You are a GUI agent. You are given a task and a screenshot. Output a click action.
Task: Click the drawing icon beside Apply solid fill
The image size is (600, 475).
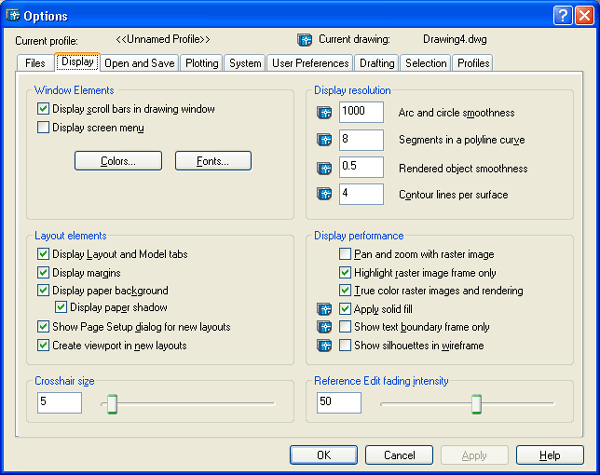pyautogui.click(x=323, y=309)
